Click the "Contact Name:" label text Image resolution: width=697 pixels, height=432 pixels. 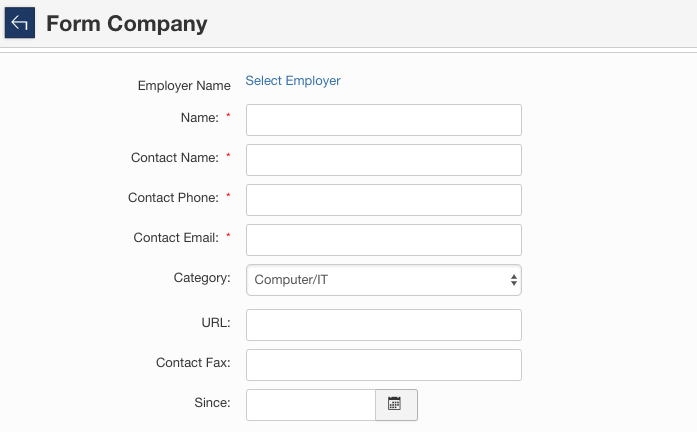click(x=174, y=158)
